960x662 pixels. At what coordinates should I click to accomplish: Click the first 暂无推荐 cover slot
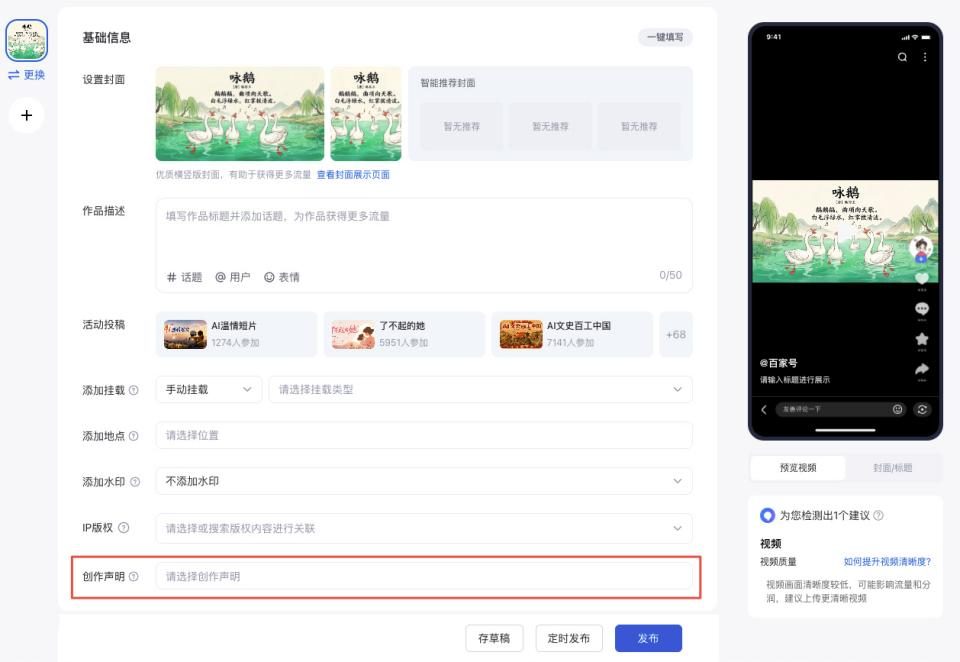pos(462,126)
